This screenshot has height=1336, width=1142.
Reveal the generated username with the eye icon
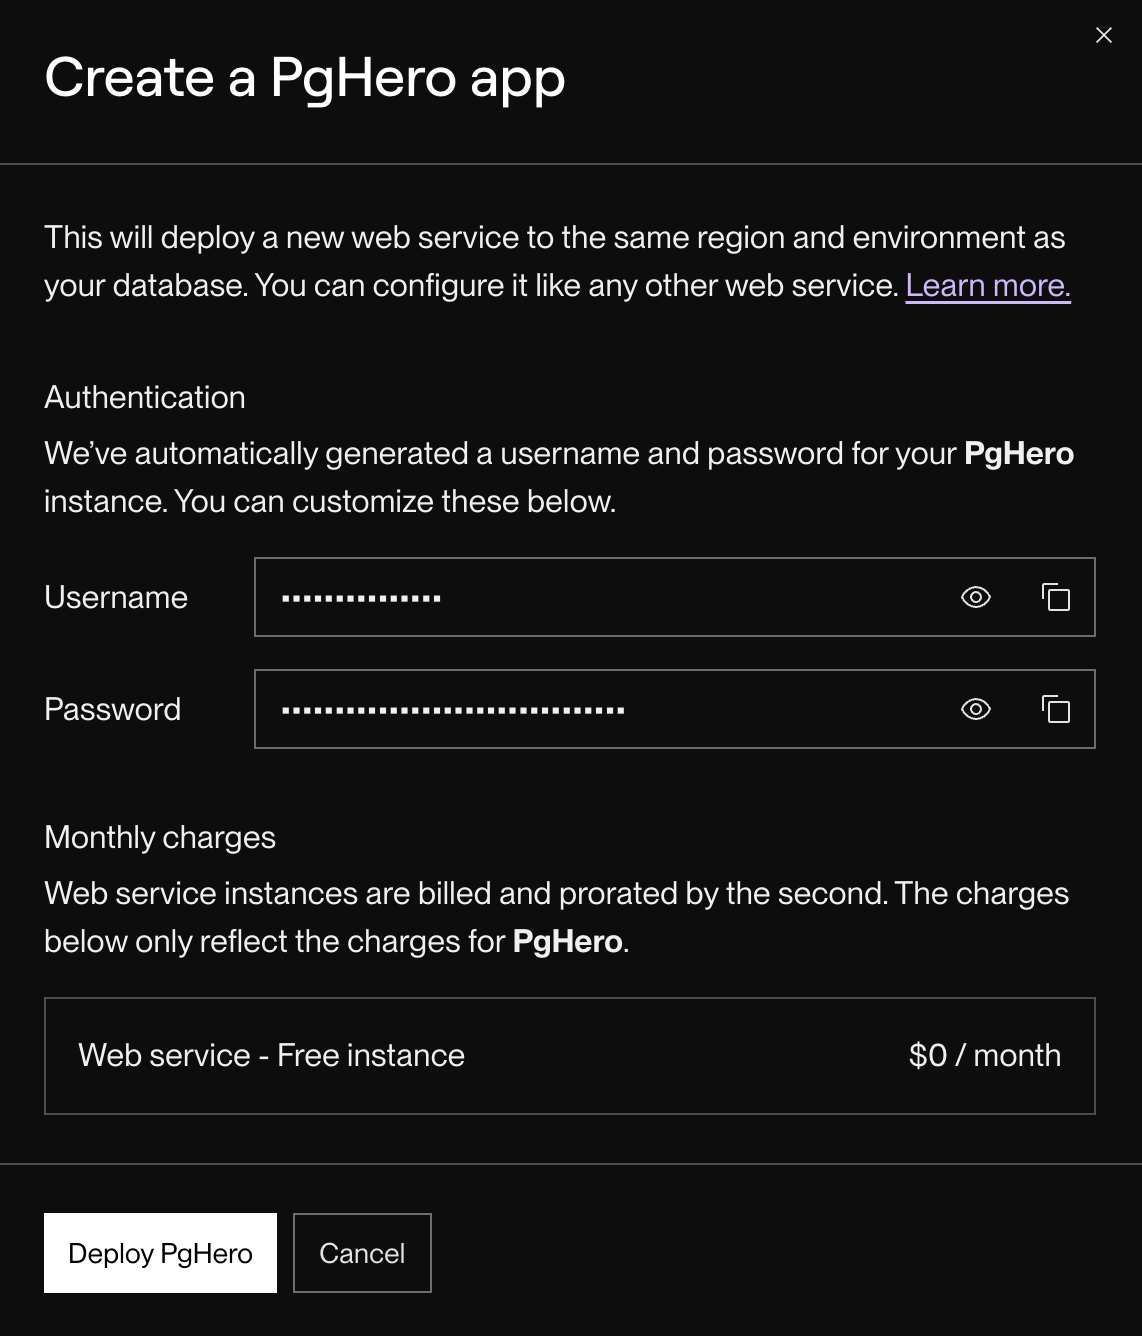[x=976, y=597]
